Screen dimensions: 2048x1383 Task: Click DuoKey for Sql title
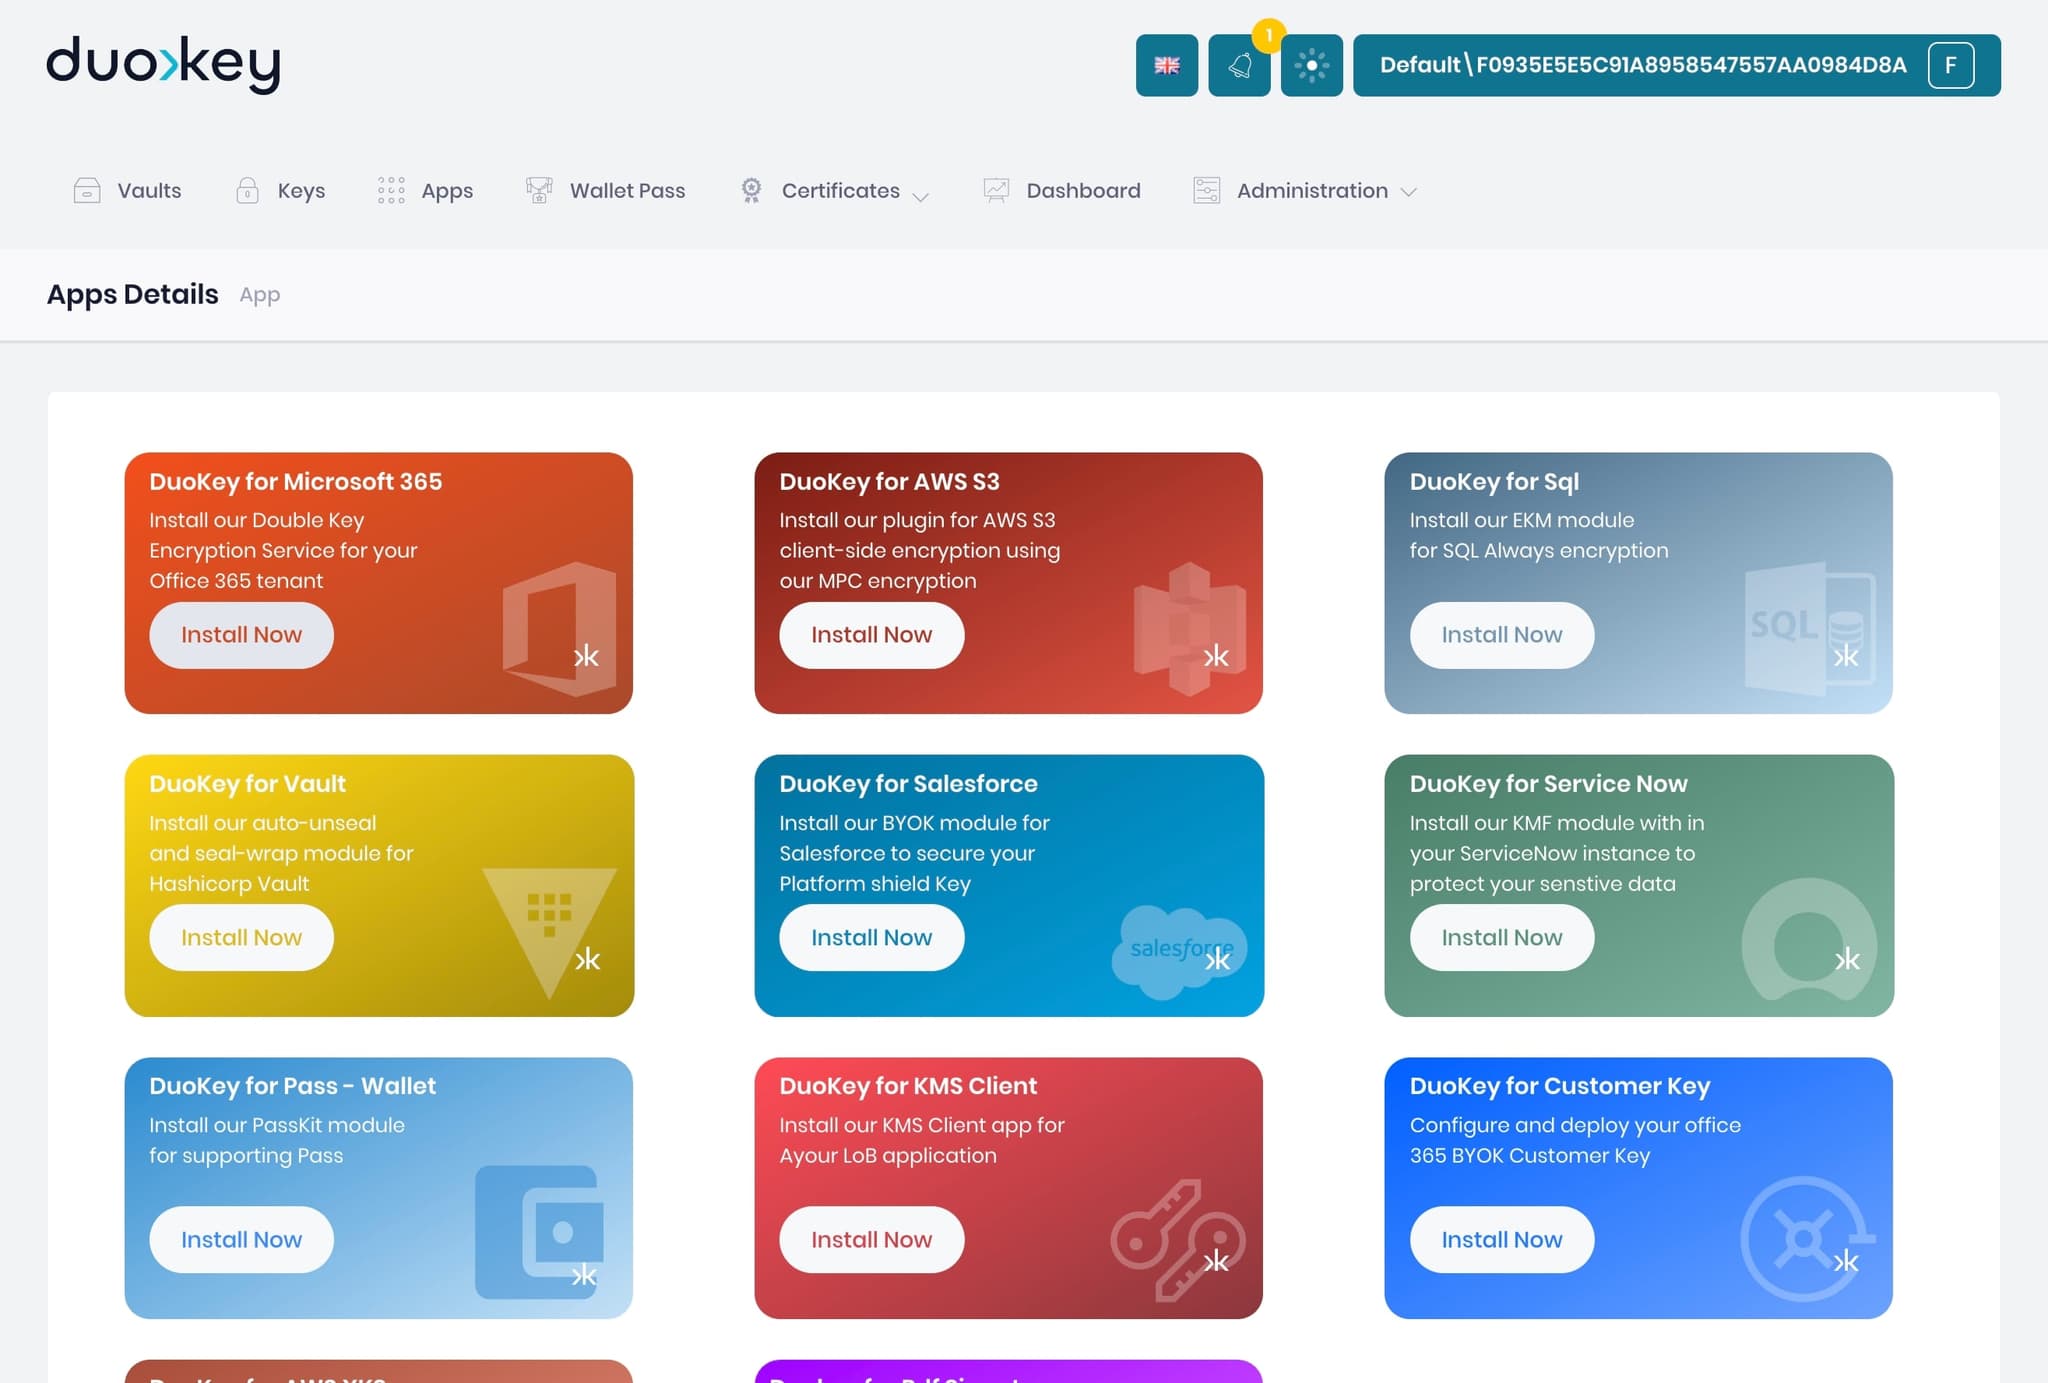click(x=1494, y=481)
